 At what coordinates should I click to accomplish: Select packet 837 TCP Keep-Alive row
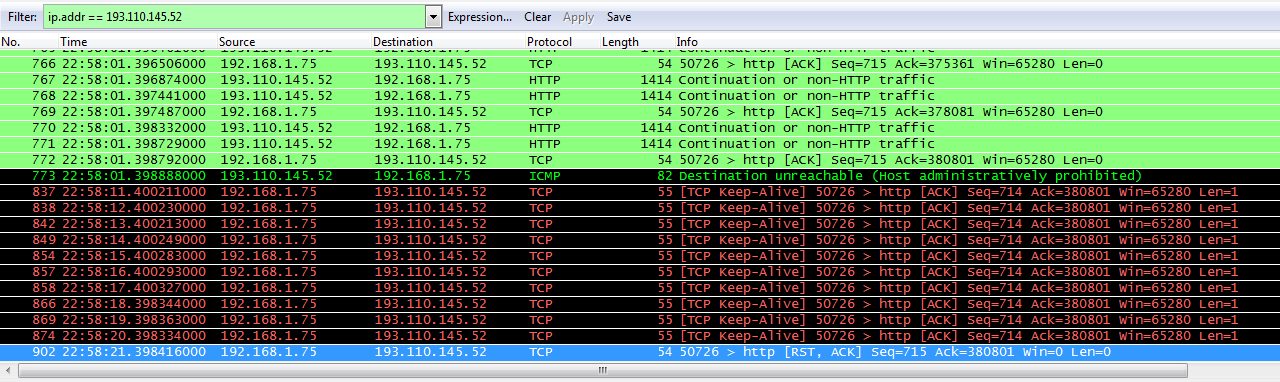point(640,192)
